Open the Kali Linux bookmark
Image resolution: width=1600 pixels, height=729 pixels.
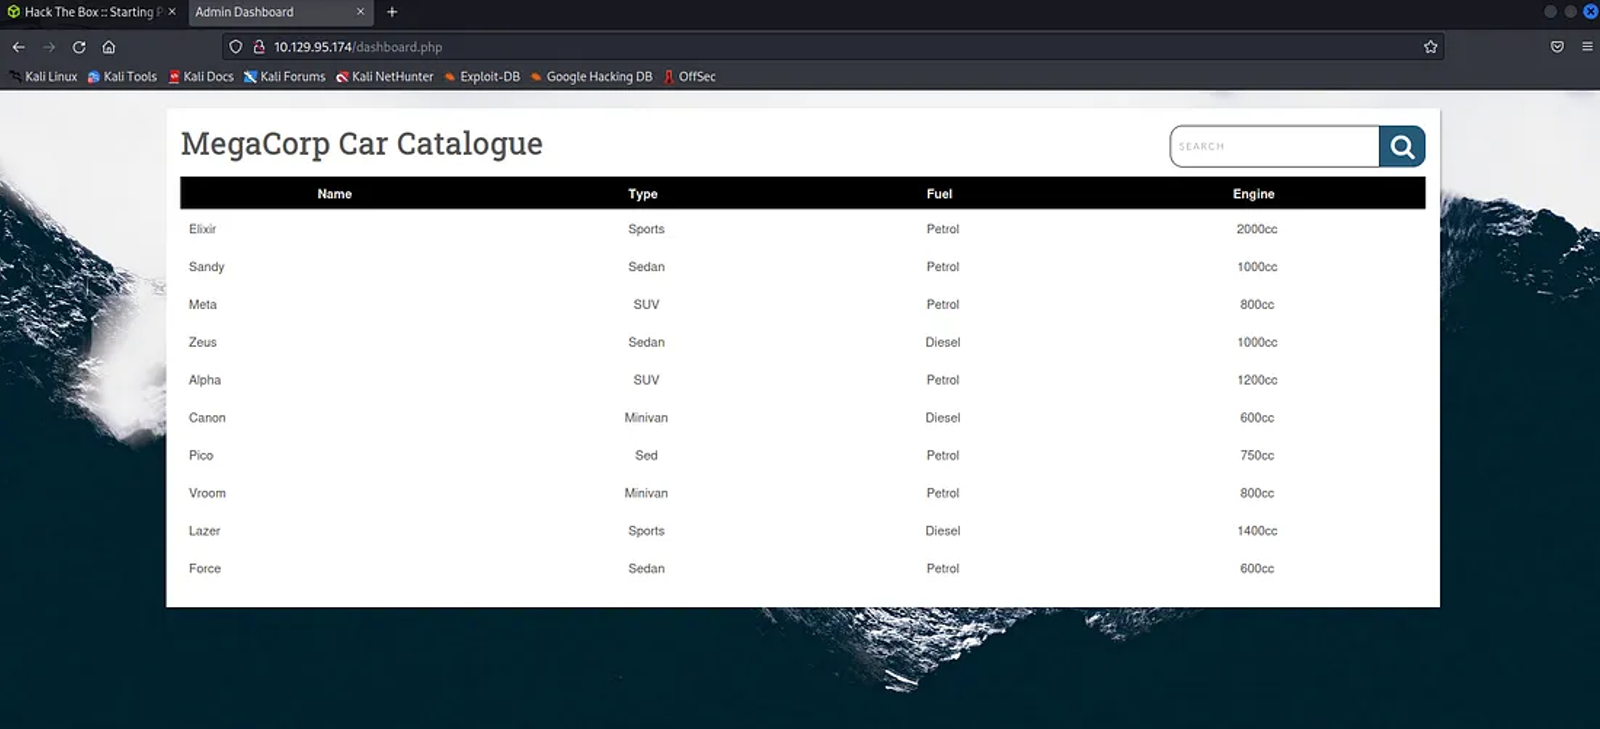(x=44, y=76)
